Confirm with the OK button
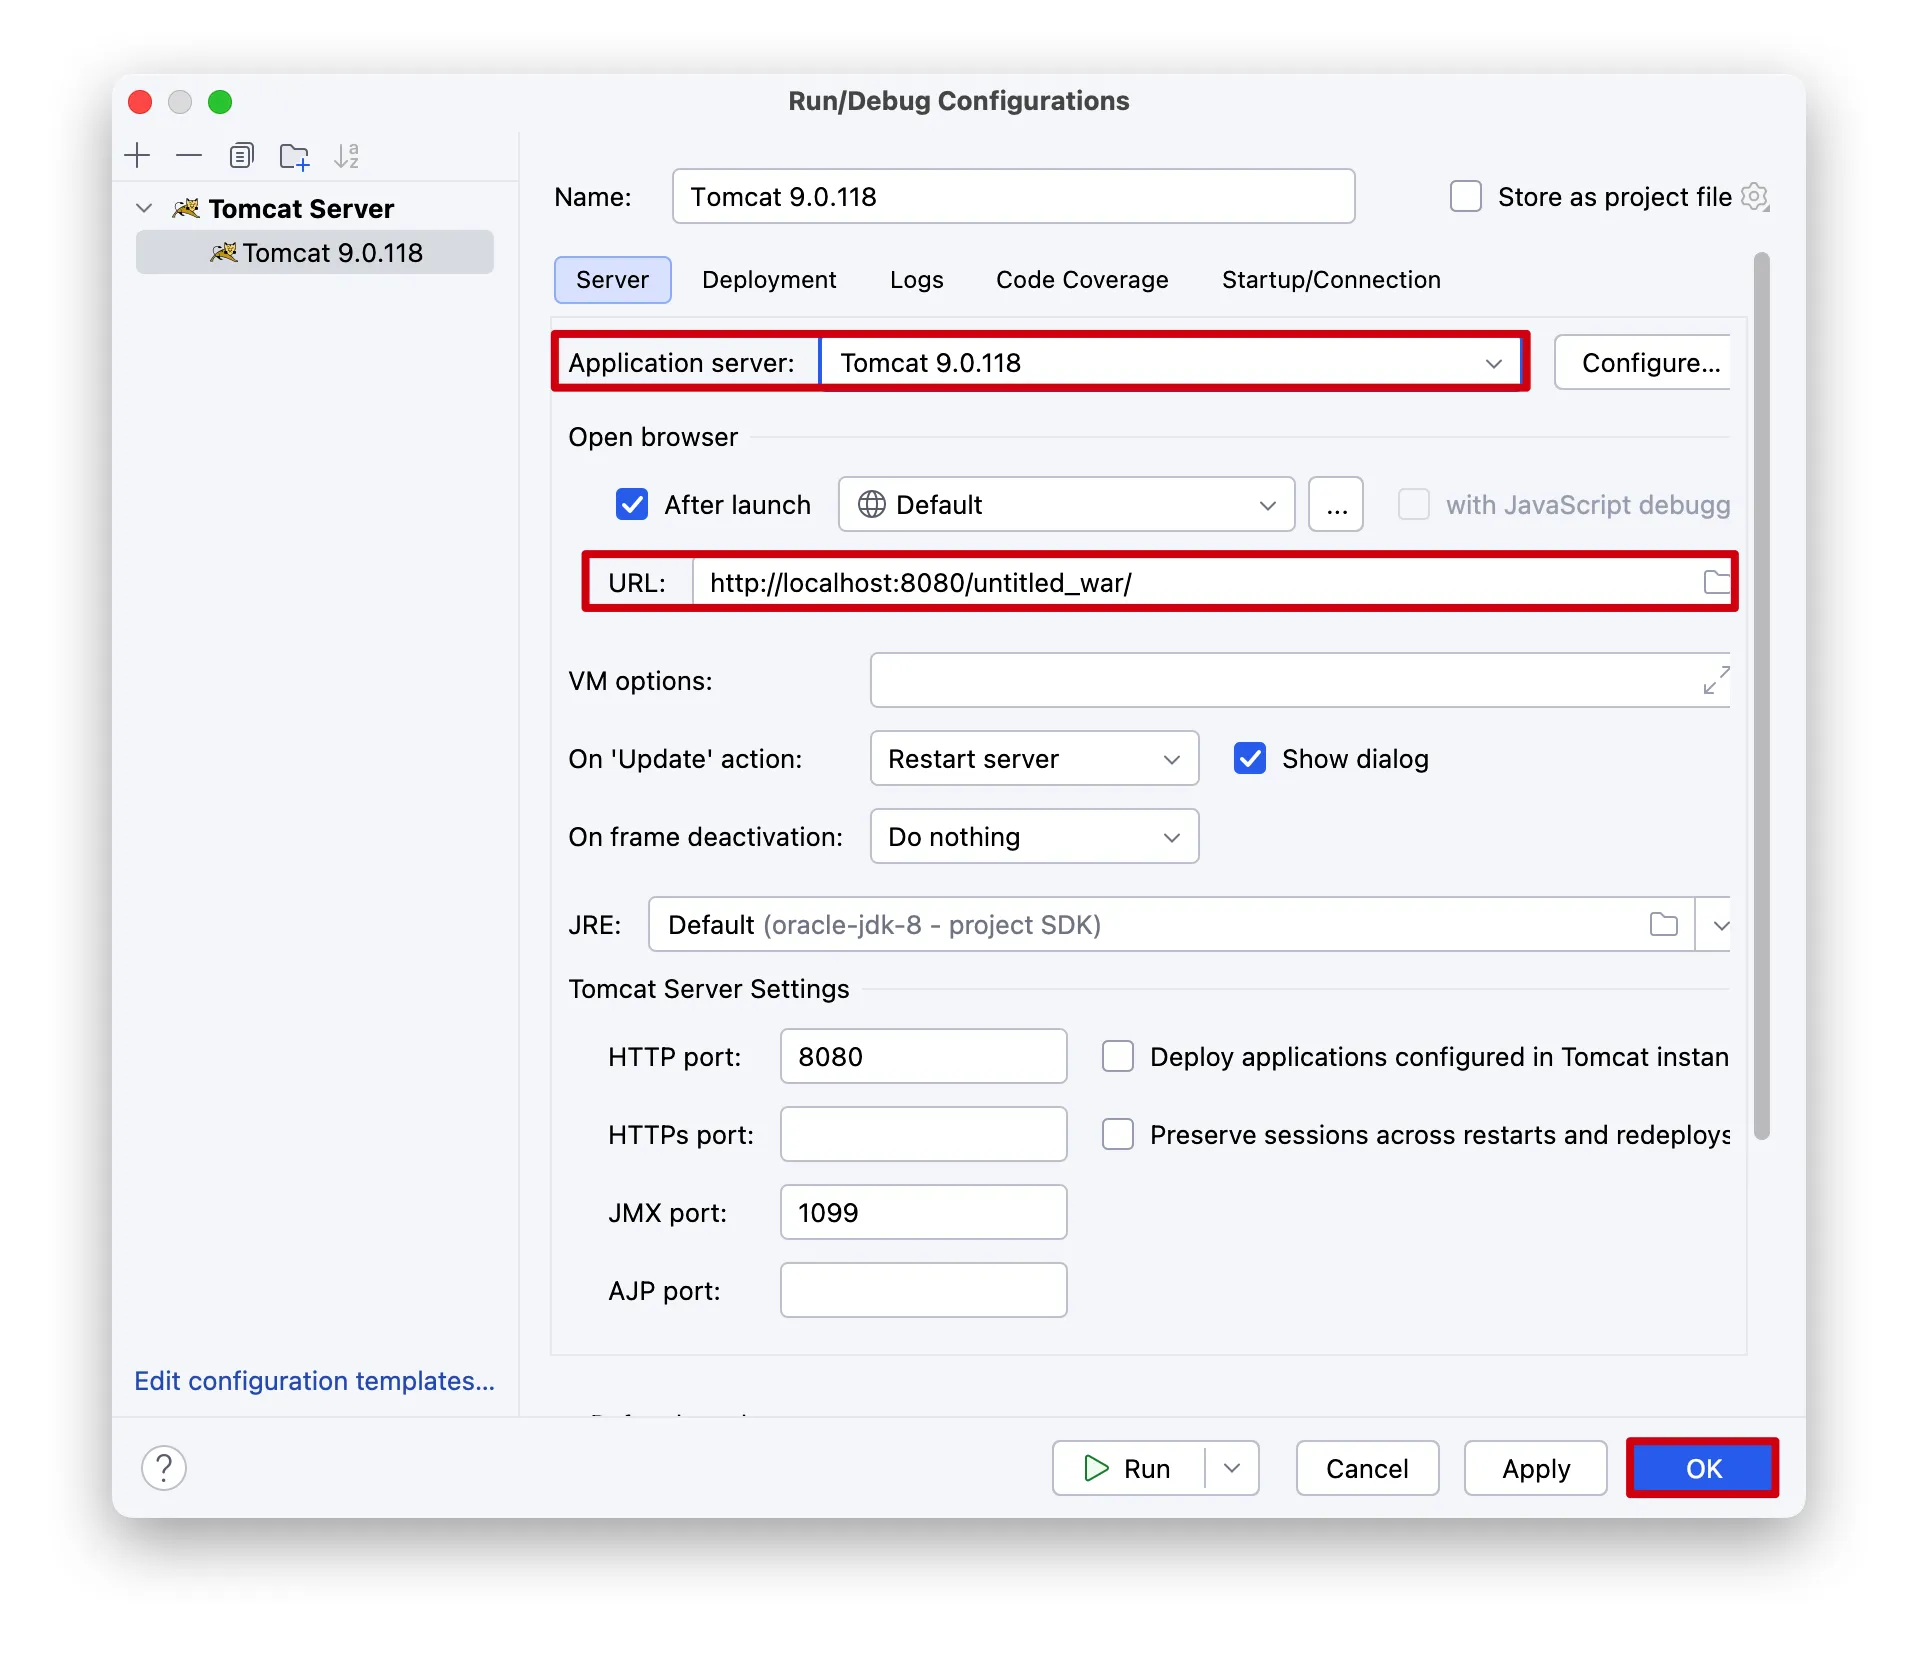 pyautogui.click(x=1703, y=1468)
